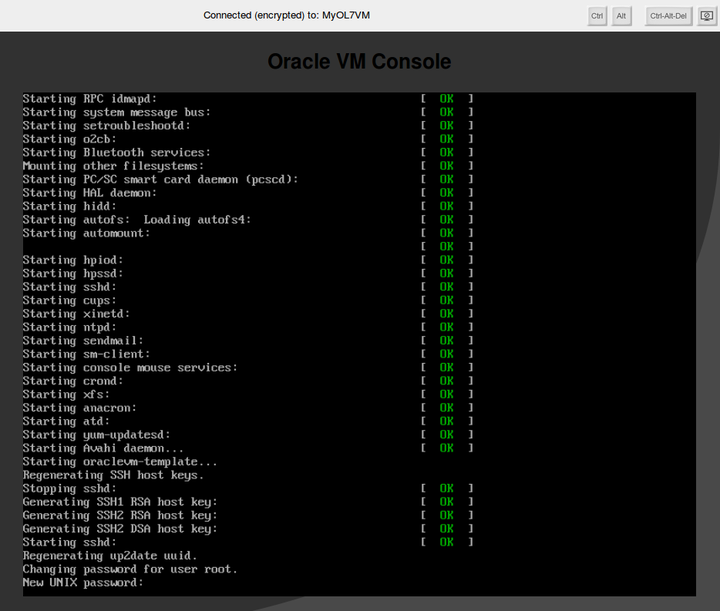
Task: Select 'Changing password for user root.' line
Action: [130, 569]
